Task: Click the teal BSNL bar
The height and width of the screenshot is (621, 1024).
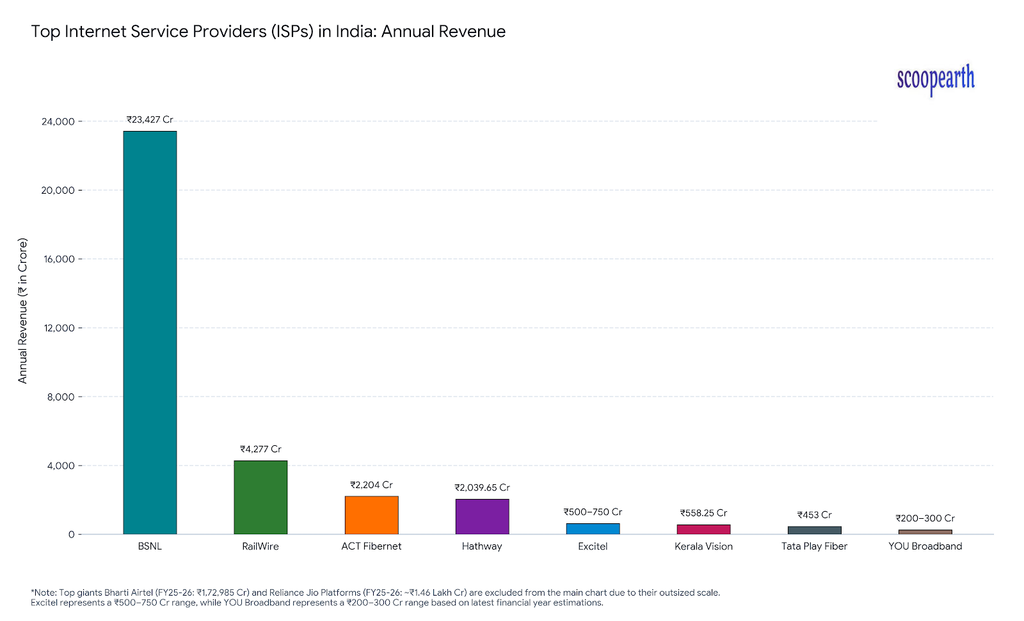Action: (x=150, y=332)
